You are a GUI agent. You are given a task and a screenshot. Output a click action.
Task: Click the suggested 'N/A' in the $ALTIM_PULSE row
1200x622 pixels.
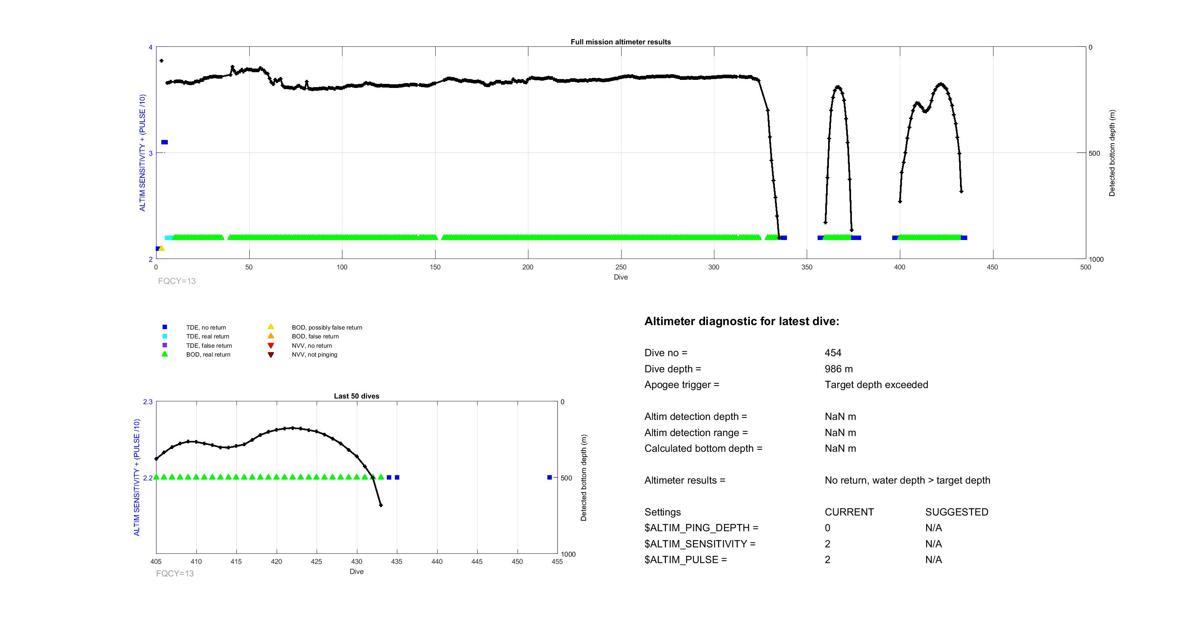934,560
